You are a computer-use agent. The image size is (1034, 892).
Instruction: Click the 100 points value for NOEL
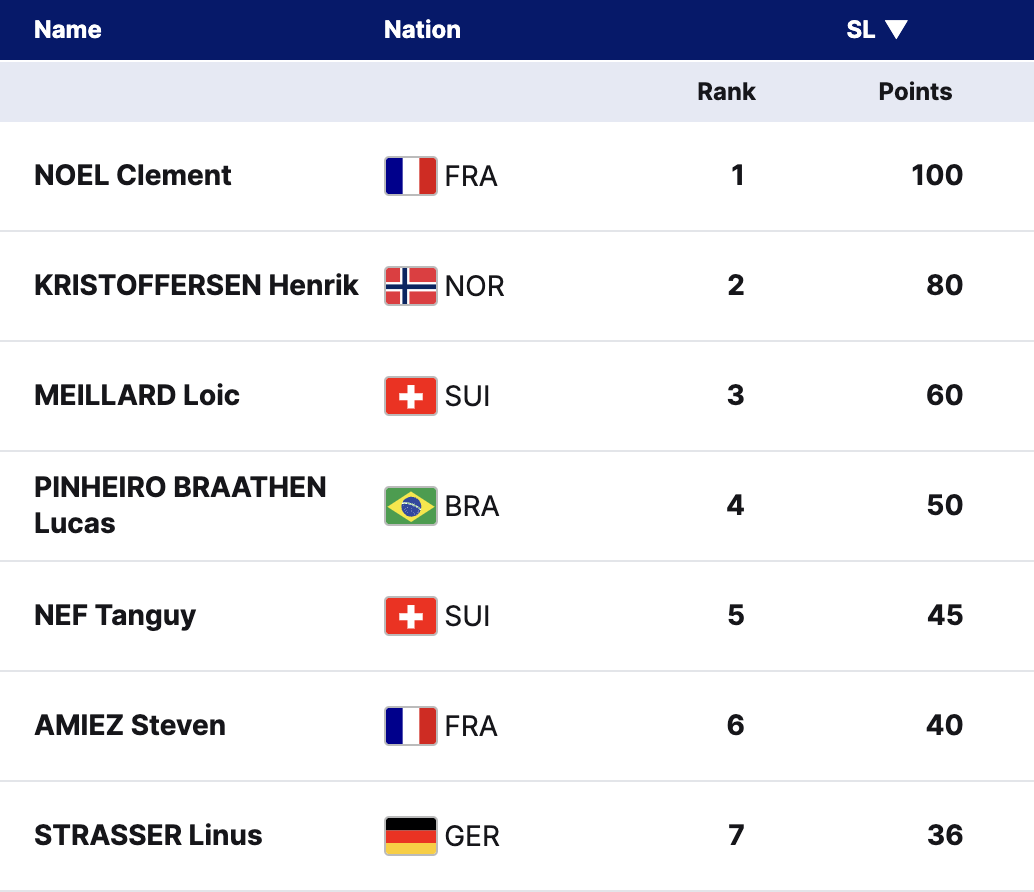(937, 176)
